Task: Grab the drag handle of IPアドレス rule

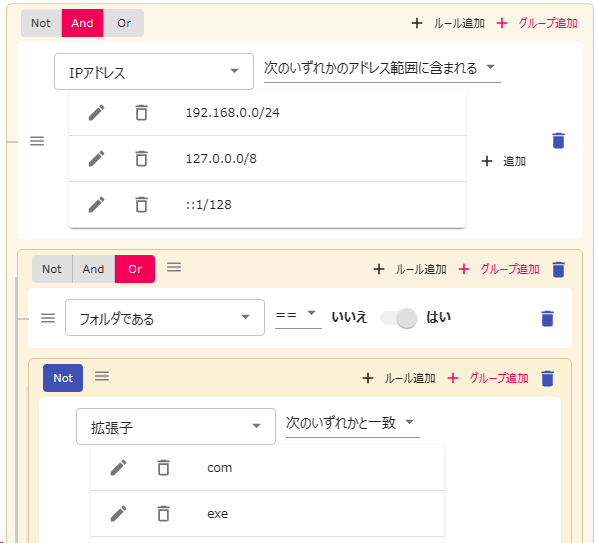Action: point(37,141)
